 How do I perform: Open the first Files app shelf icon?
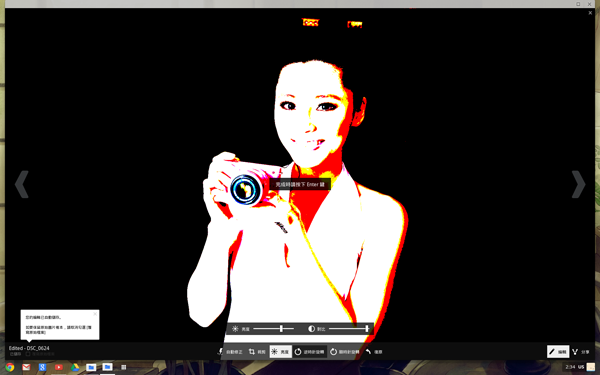[91, 367]
